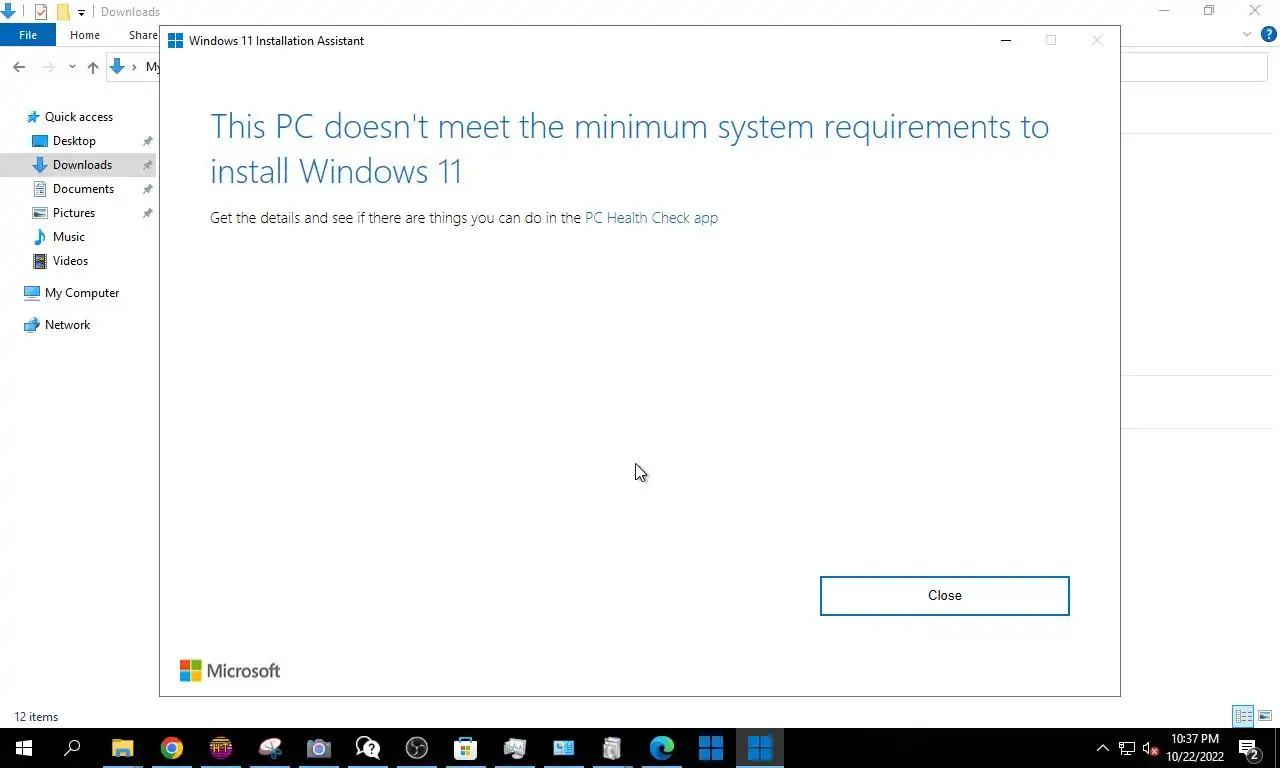Minimize the Windows 11 Installation Assistant window

coord(1006,40)
